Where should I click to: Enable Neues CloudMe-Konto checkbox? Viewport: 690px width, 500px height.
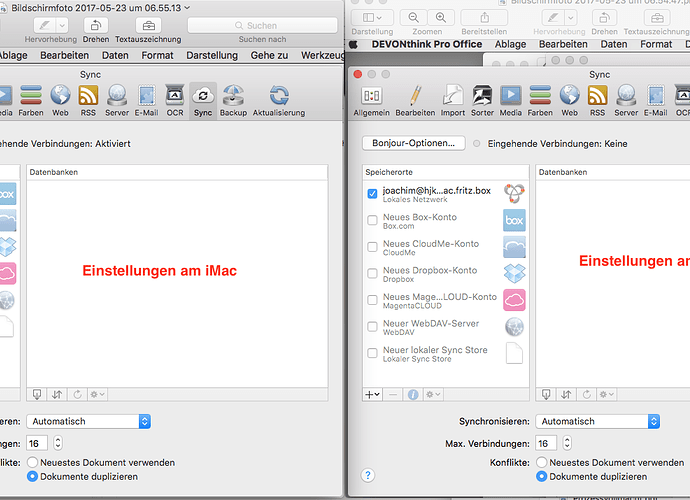point(372,247)
